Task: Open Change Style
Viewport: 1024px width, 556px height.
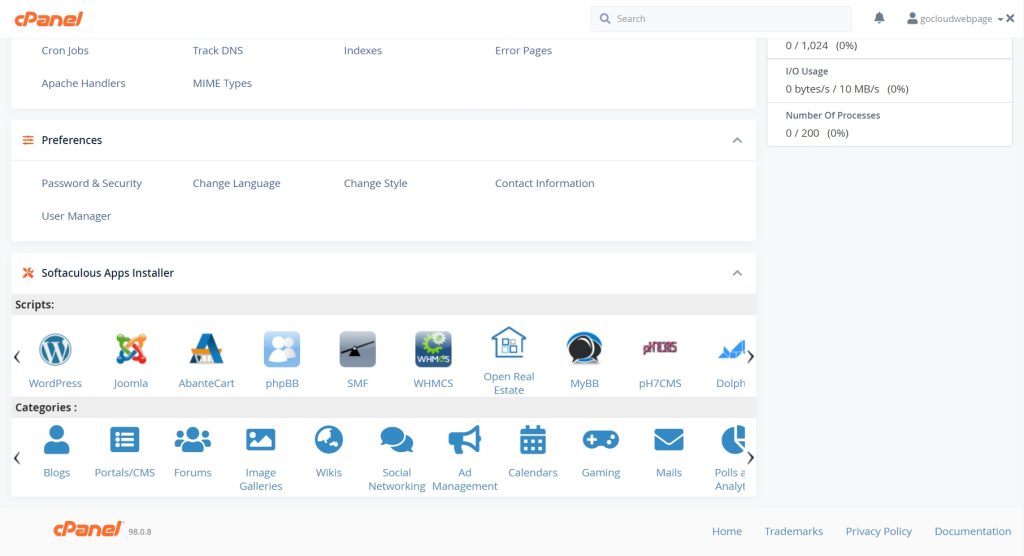Action: coord(376,184)
